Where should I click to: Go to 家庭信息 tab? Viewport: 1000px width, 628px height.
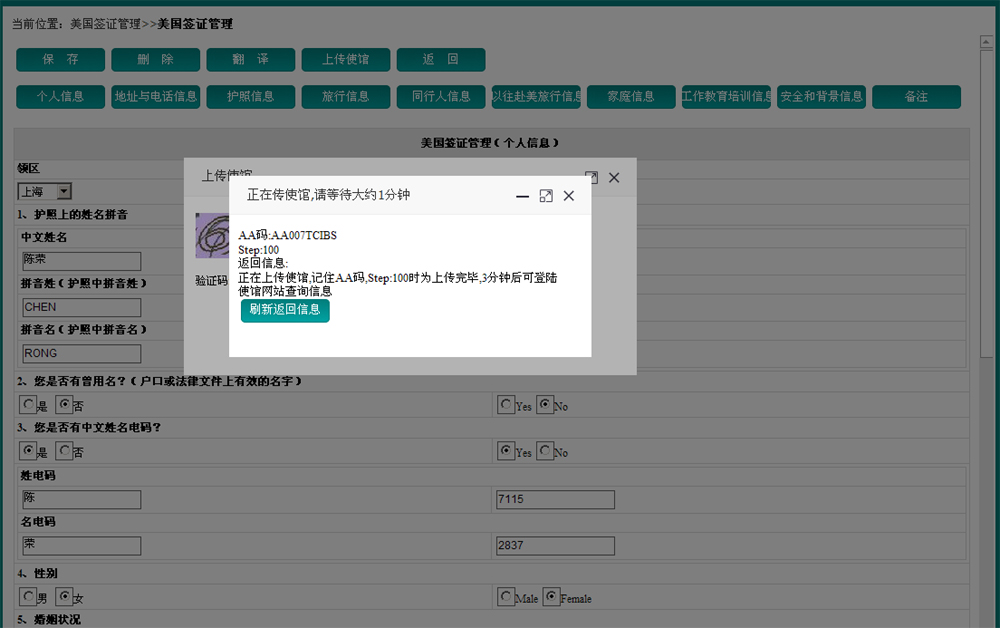click(631, 97)
